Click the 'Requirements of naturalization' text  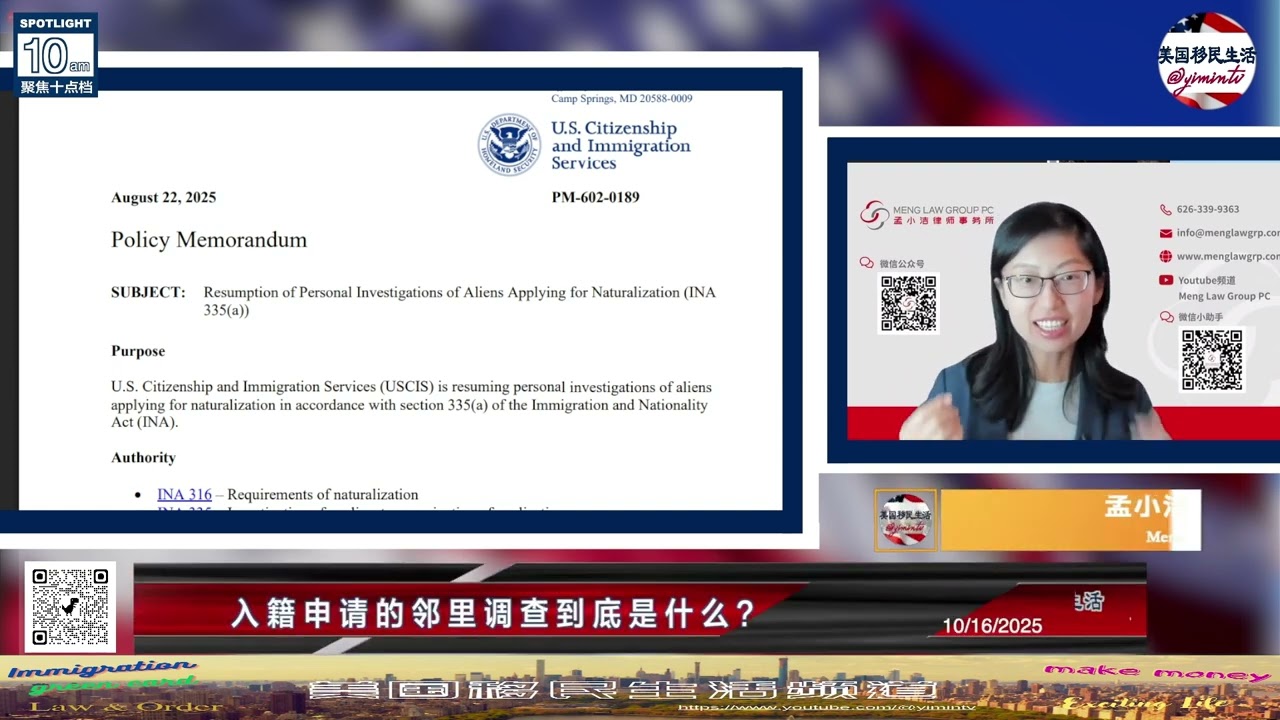click(323, 494)
